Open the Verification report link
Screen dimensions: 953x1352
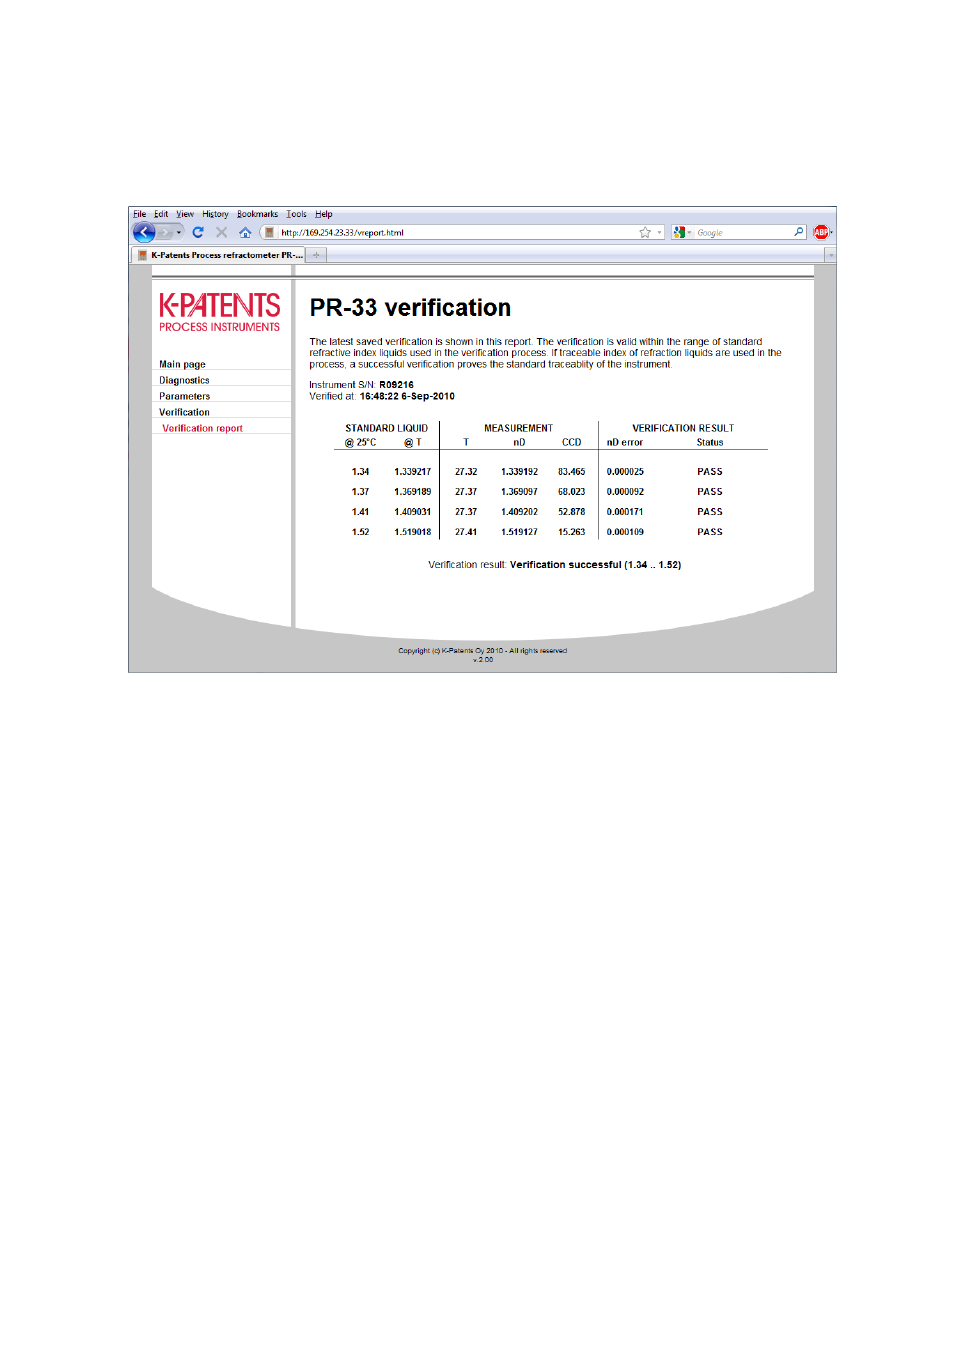tap(202, 428)
